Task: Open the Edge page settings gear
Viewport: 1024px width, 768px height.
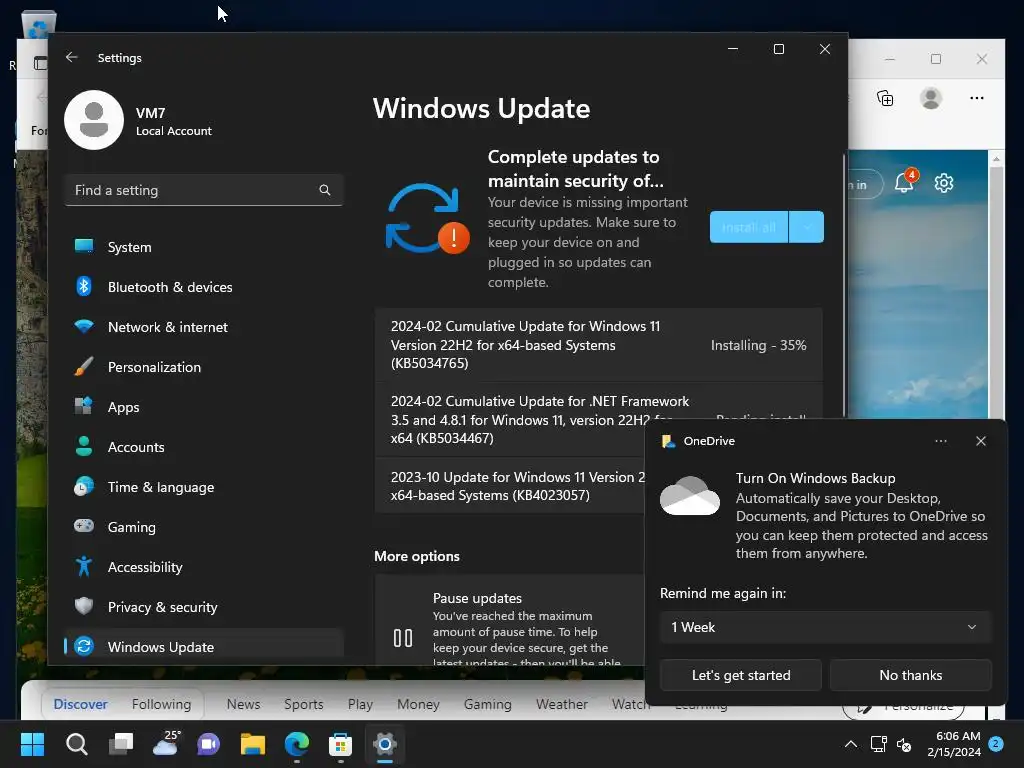Action: [944, 184]
